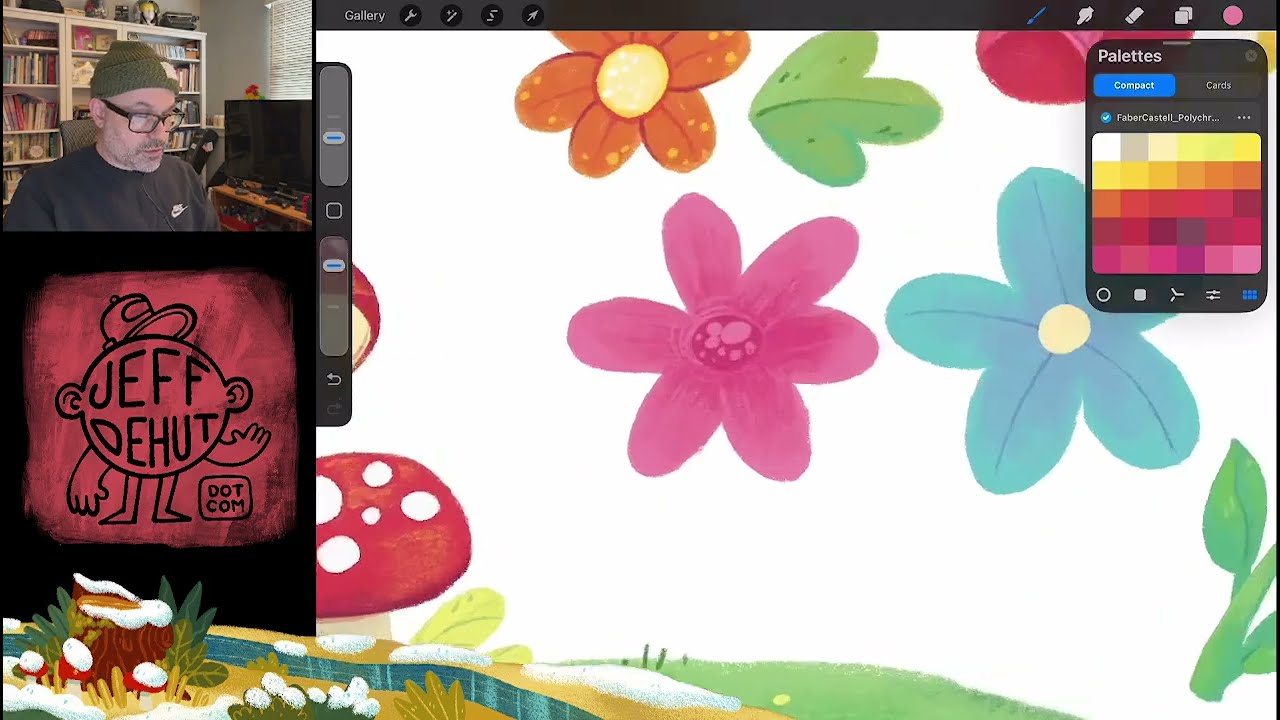Close the Palettes panel

[x=1251, y=56]
